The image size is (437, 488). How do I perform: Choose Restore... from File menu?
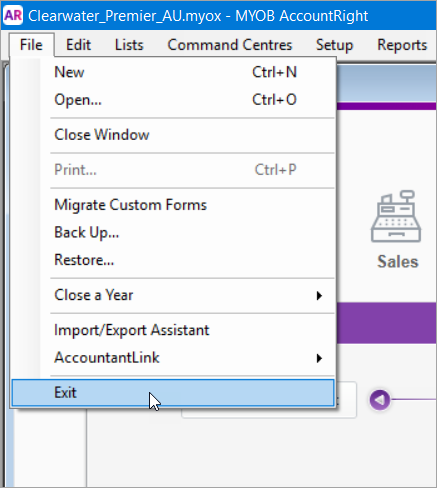coord(173,260)
